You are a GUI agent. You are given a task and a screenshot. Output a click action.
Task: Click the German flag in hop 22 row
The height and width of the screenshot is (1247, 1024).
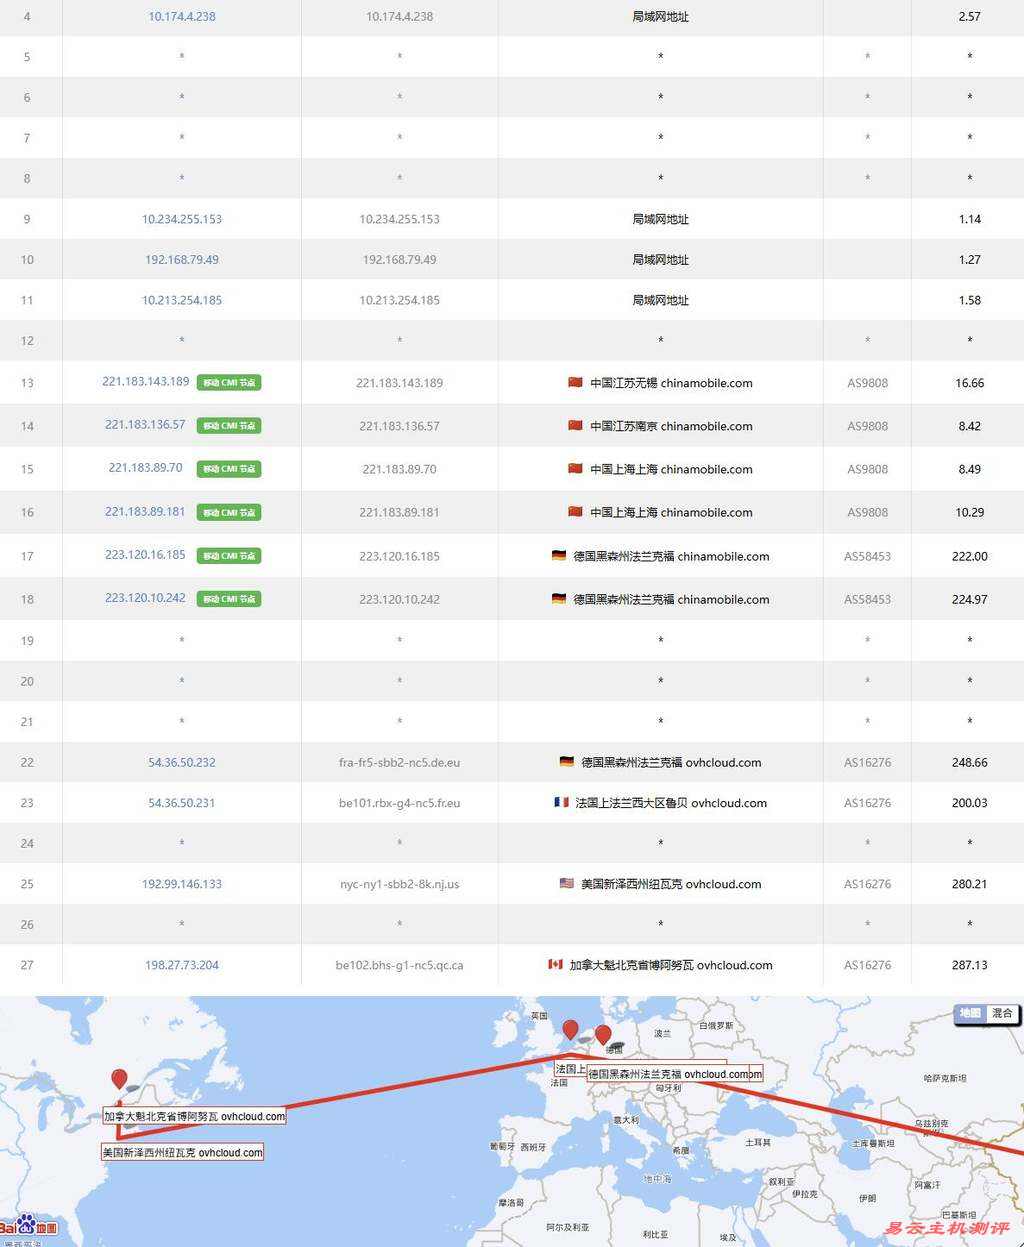tap(567, 761)
